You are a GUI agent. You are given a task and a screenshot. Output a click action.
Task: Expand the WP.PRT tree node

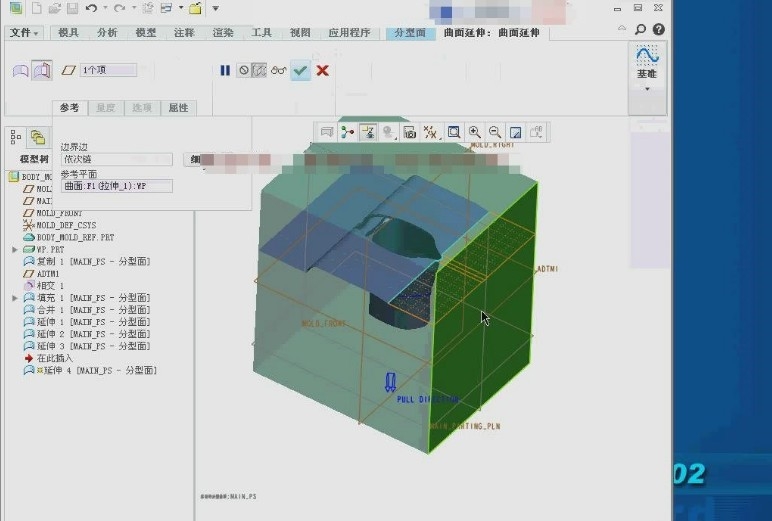(x=15, y=250)
